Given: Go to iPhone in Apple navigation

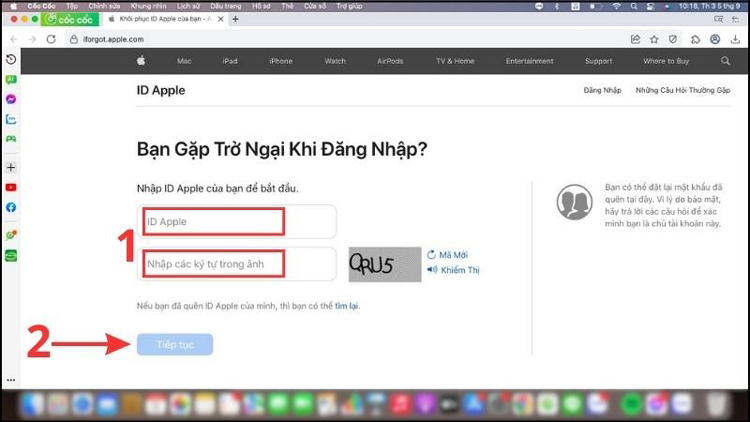Looking at the screenshot, I should [281, 61].
